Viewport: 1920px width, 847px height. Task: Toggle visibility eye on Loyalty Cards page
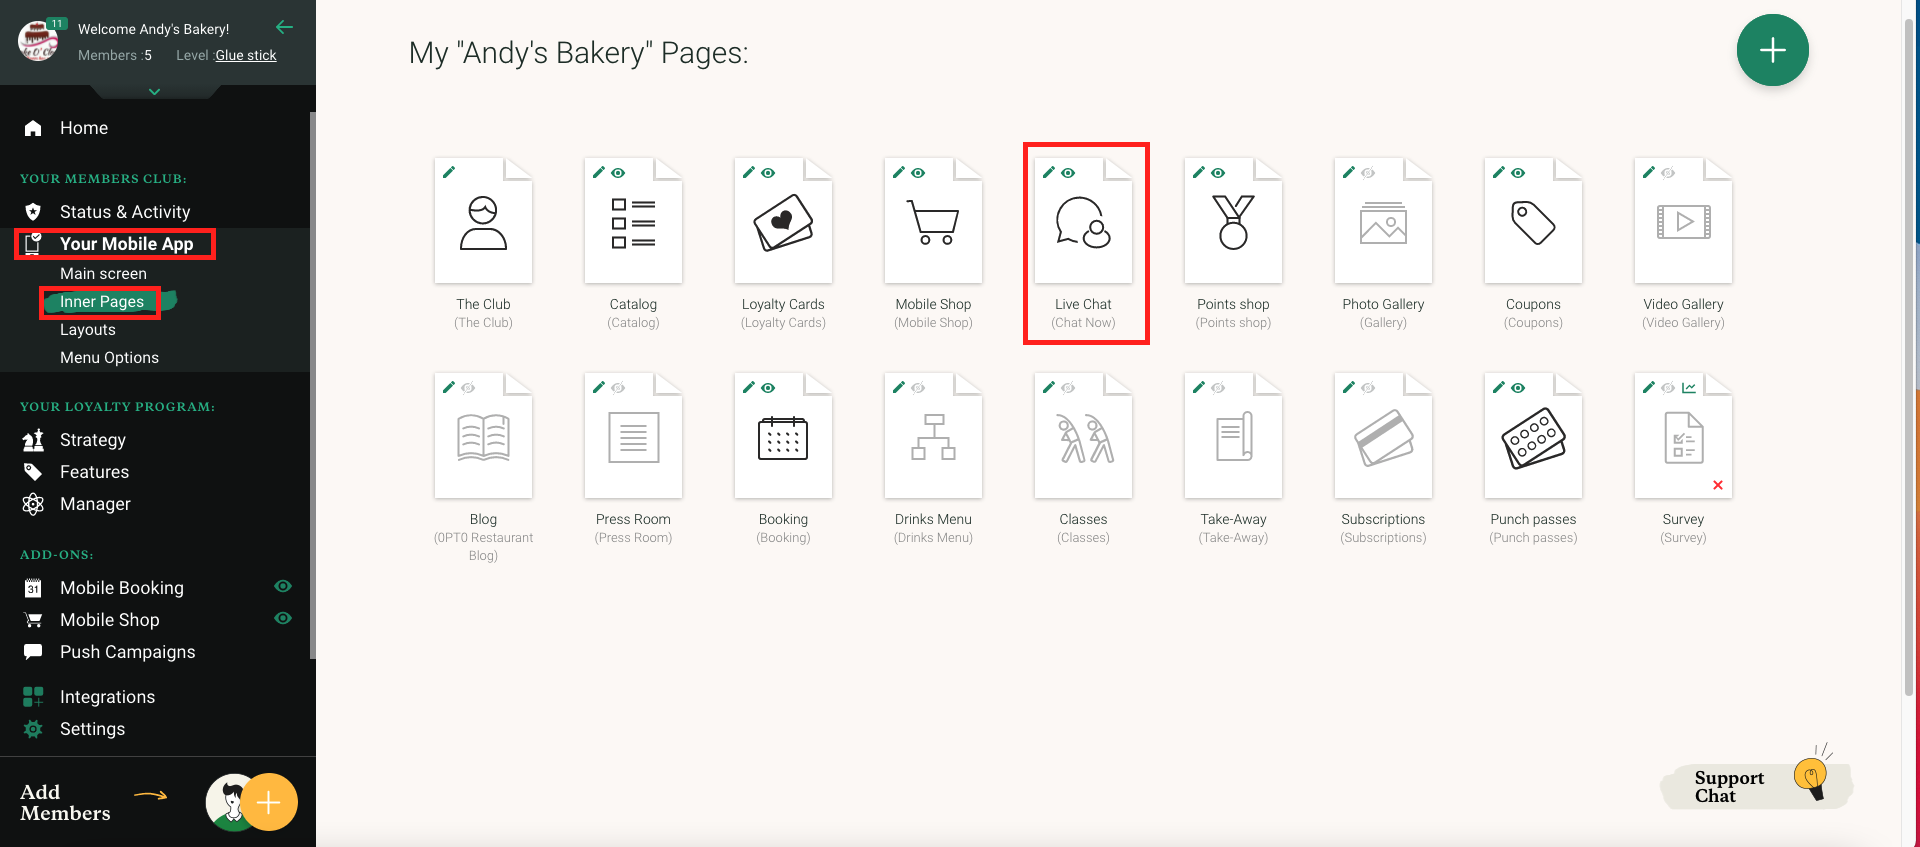point(768,173)
